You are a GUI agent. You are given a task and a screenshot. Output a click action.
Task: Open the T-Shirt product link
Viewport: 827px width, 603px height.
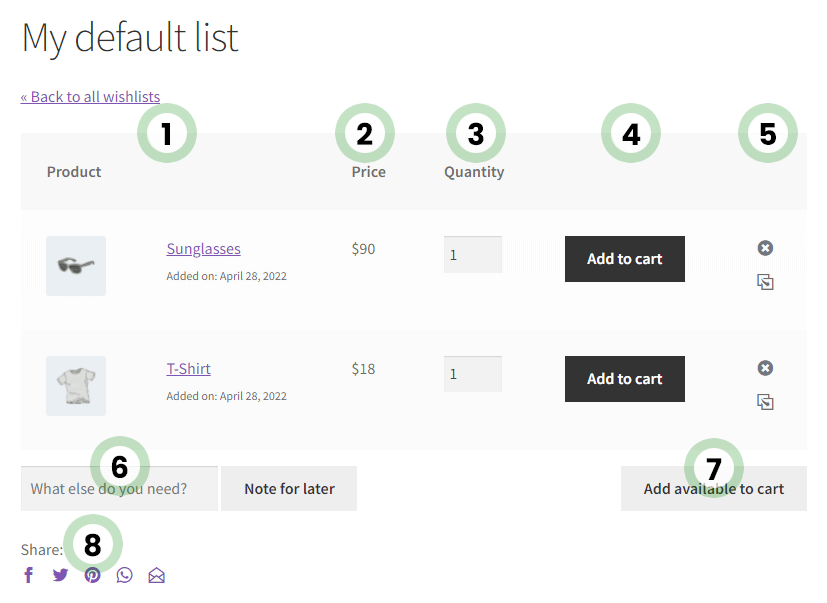coord(188,368)
